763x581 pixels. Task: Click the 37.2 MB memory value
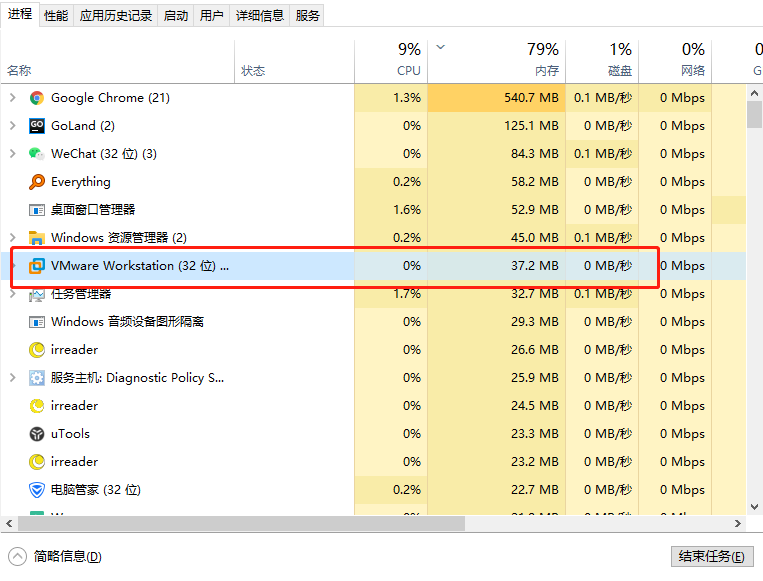click(x=535, y=266)
